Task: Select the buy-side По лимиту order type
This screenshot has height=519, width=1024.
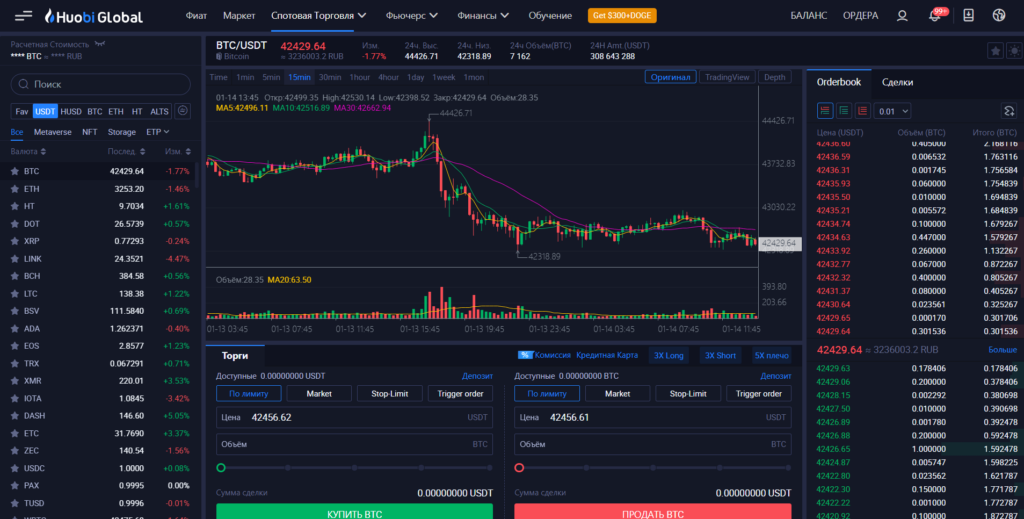Action: pyautogui.click(x=248, y=394)
